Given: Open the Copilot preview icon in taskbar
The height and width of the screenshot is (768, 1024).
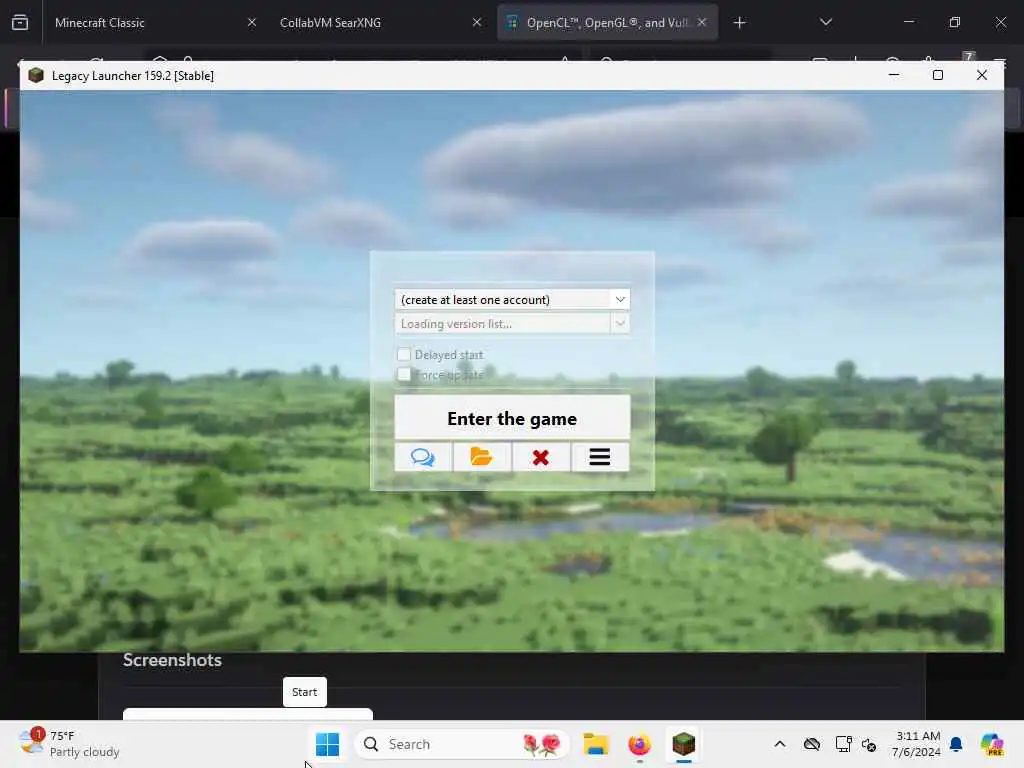Looking at the screenshot, I should (x=992, y=744).
